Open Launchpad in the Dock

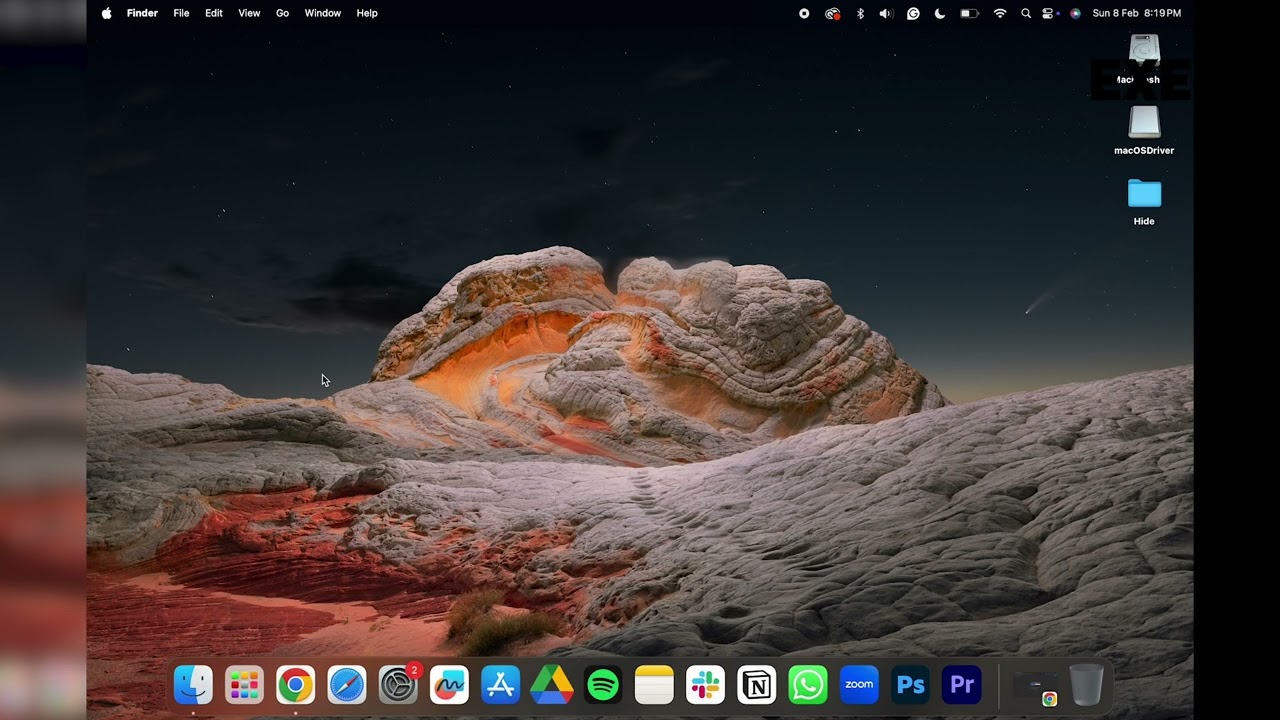tap(244, 685)
